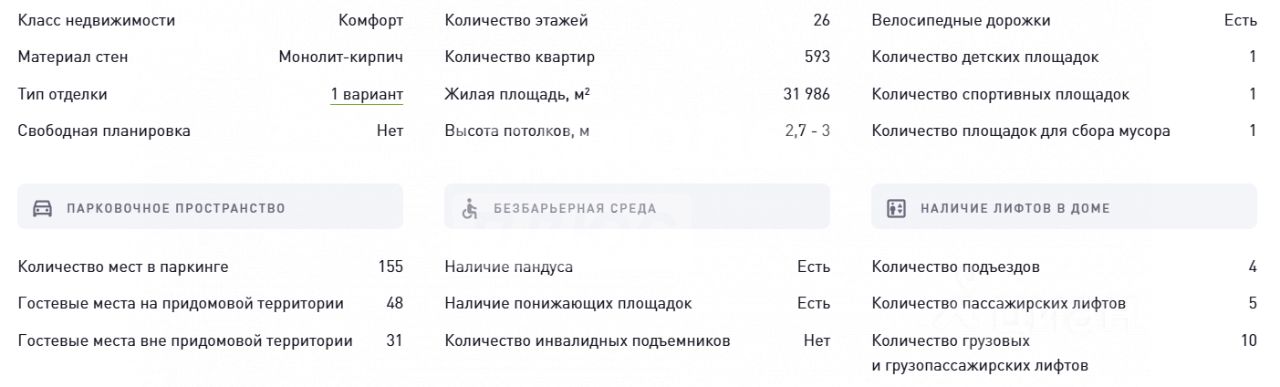Click Количество грузовых и грузопассажирских лифтов label
Screen dimensions: 1280x387
[980, 353]
